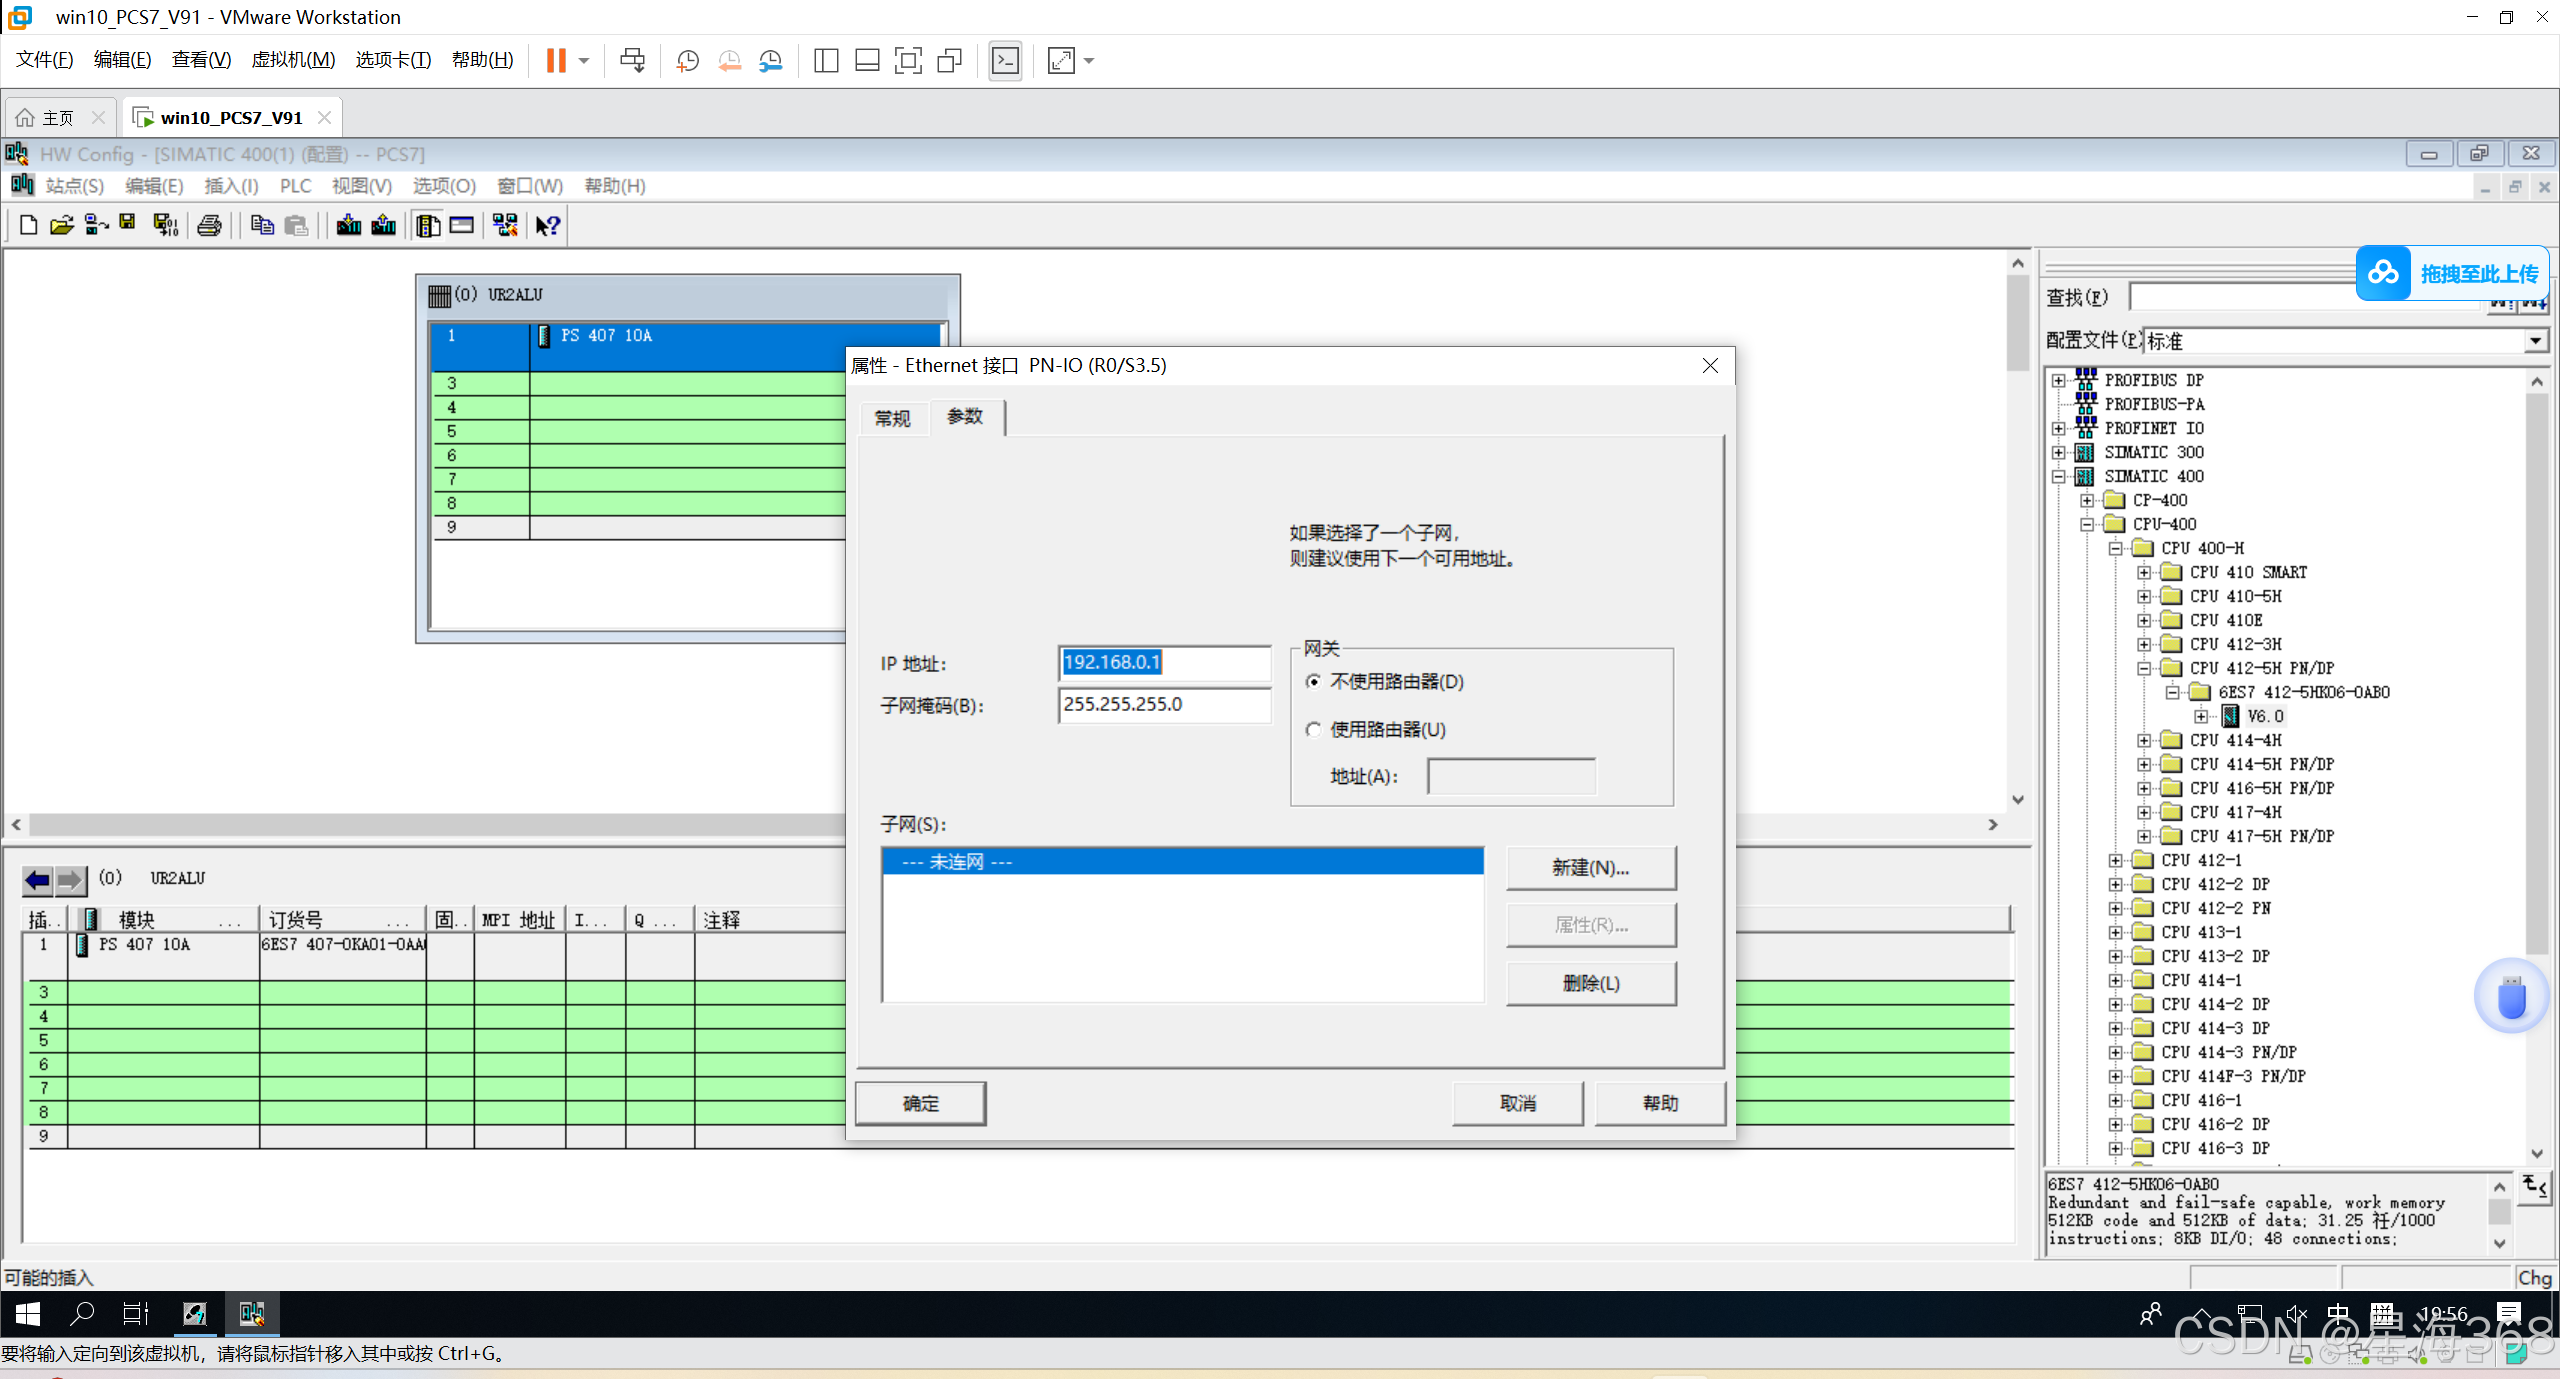
Task: Click the Open station folder icon
Action: tap(62, 226)
